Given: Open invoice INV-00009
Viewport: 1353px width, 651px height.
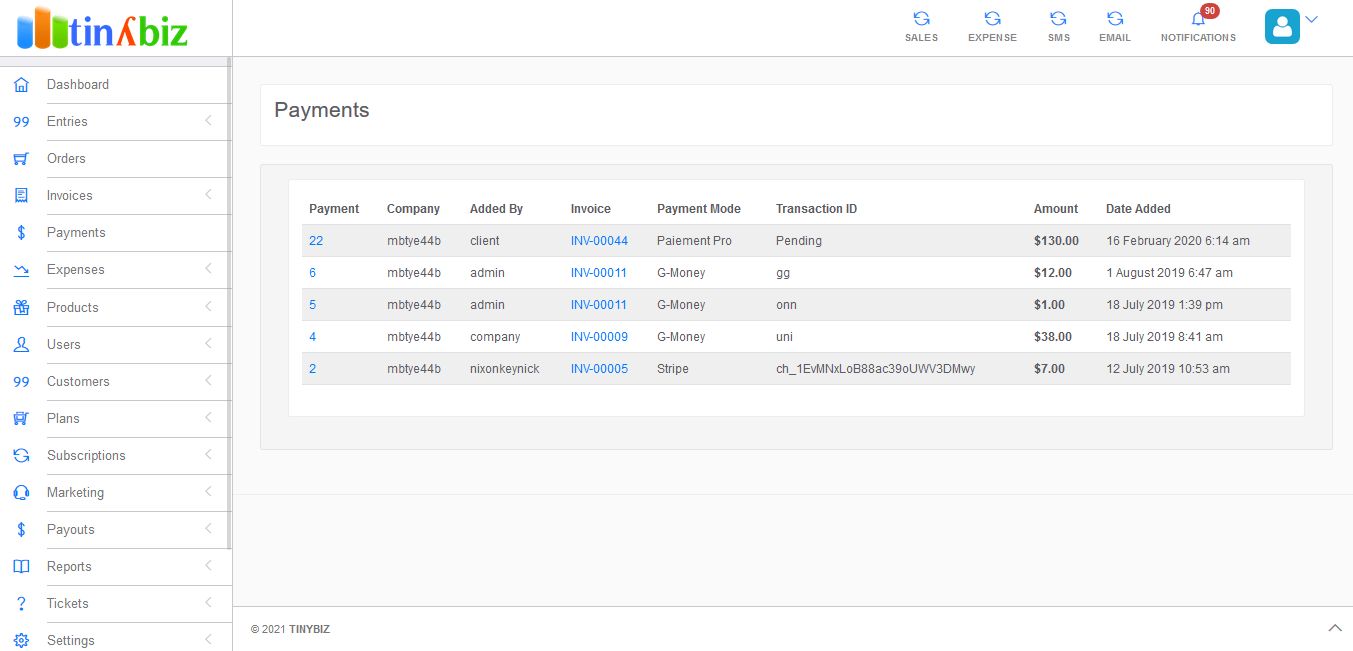Looking at the screenshot, I should [599, 337].
